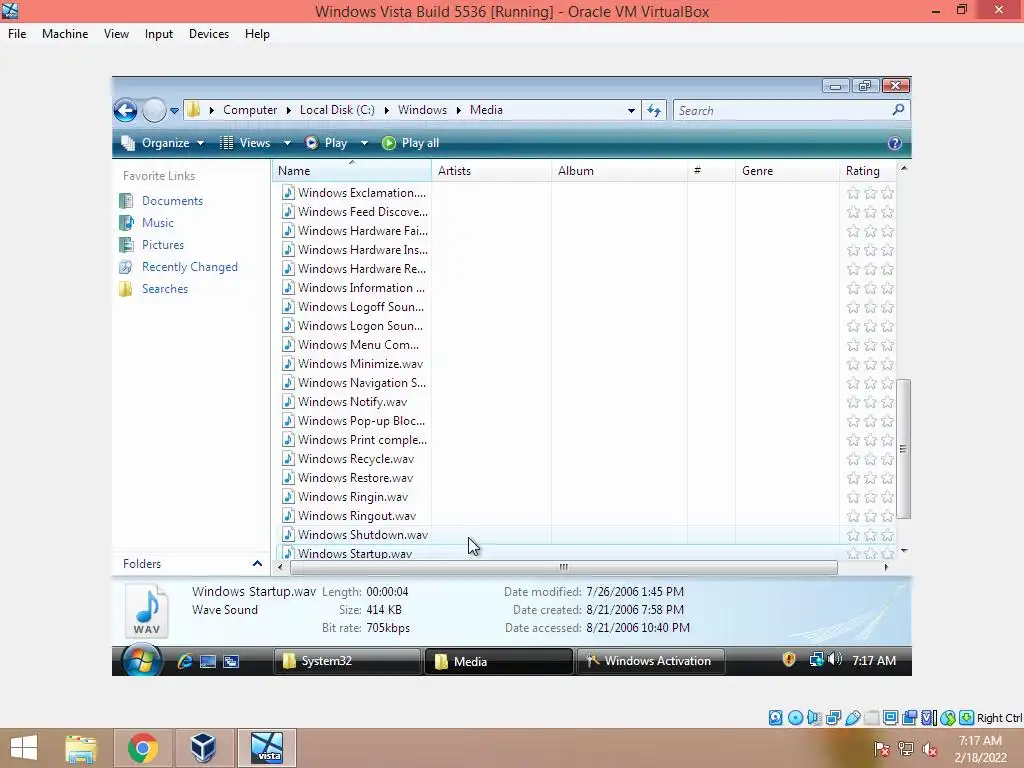This screenshot has width=1024, height=768.
Task: Click the Vista volume speaker tray icon
Action: click(x=835, y=660)
